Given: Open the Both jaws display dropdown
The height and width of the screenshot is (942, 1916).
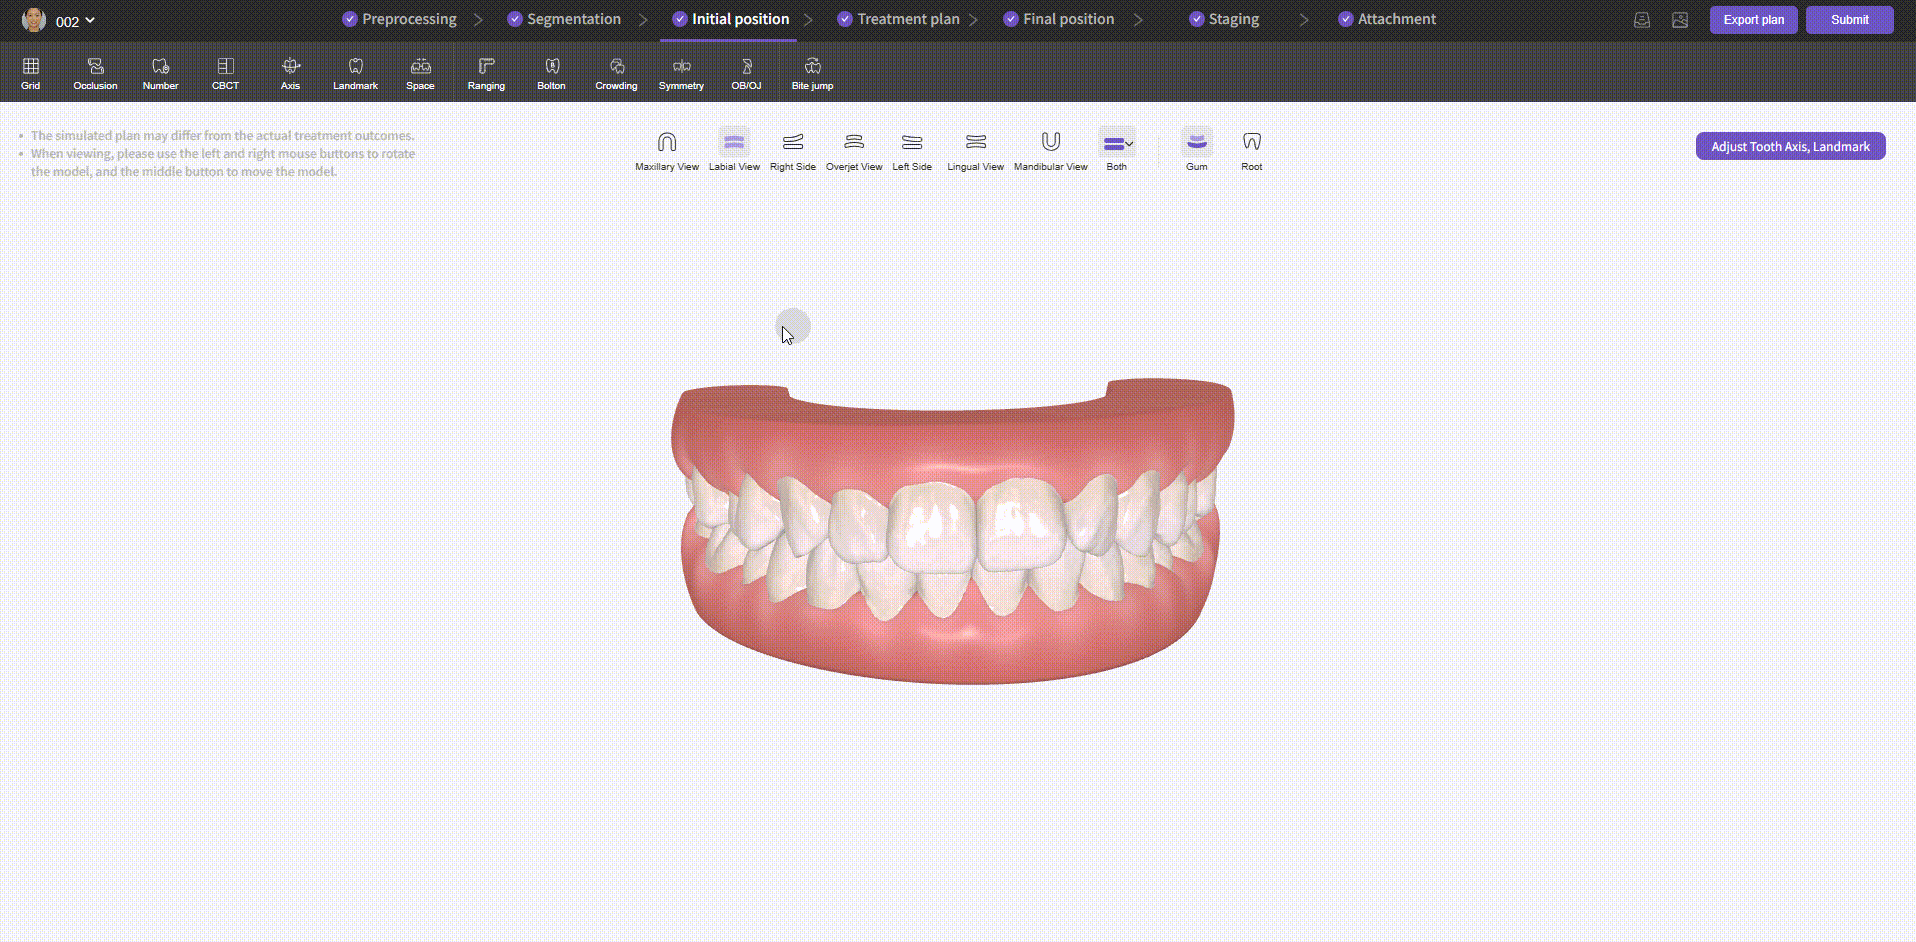Looking at the screenshot, I should tap(1117, 151).
